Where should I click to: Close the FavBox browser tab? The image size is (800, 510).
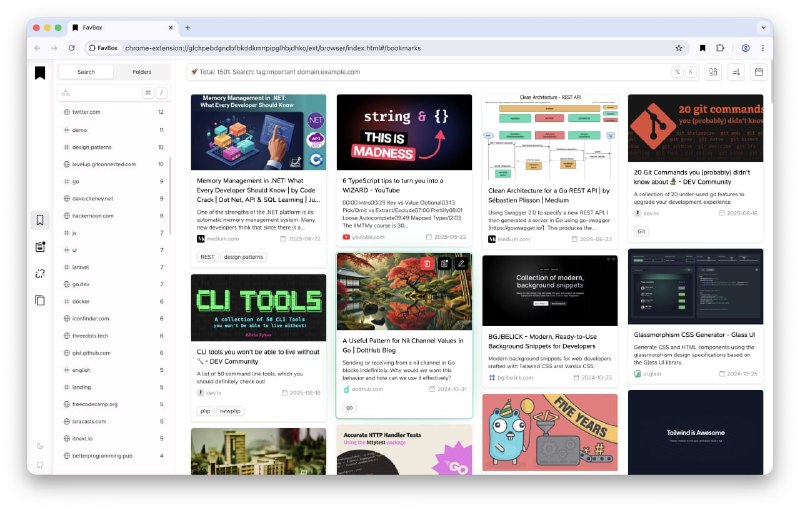[170, 28]
